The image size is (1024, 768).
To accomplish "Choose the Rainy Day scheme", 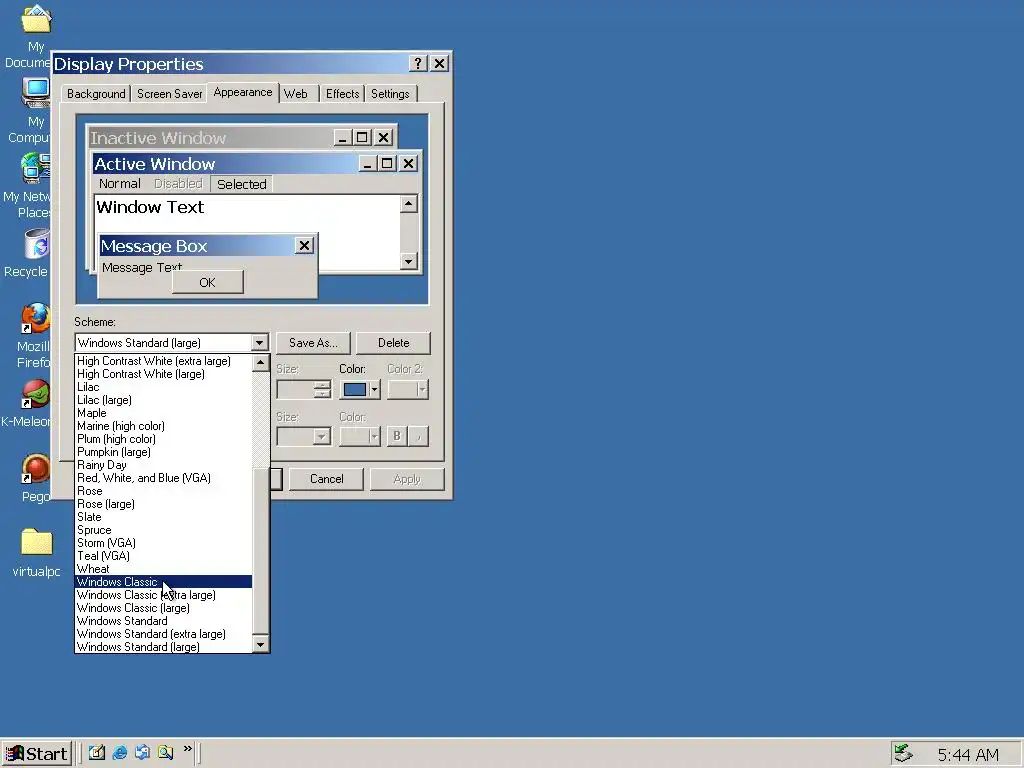I will tap(163, 466).
